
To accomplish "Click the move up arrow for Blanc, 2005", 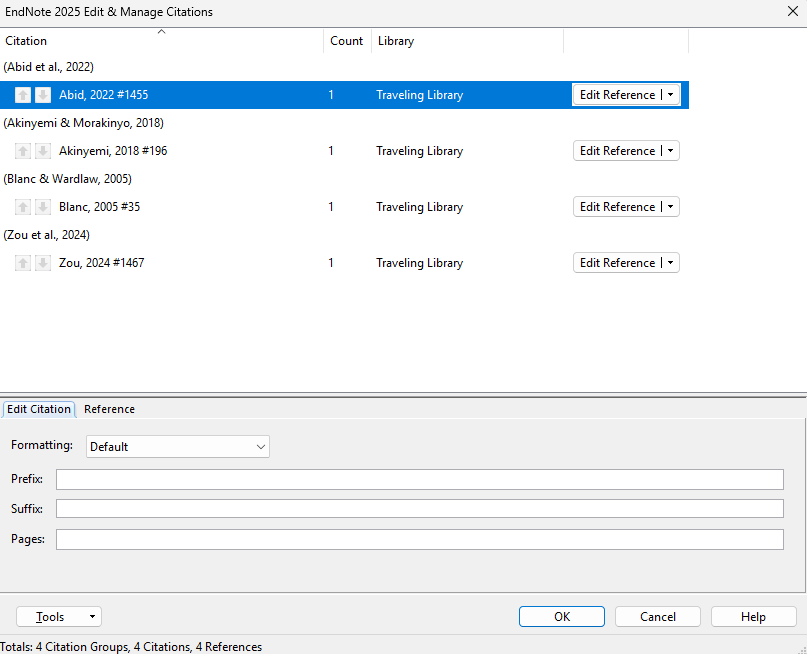I will pos(23,207).
